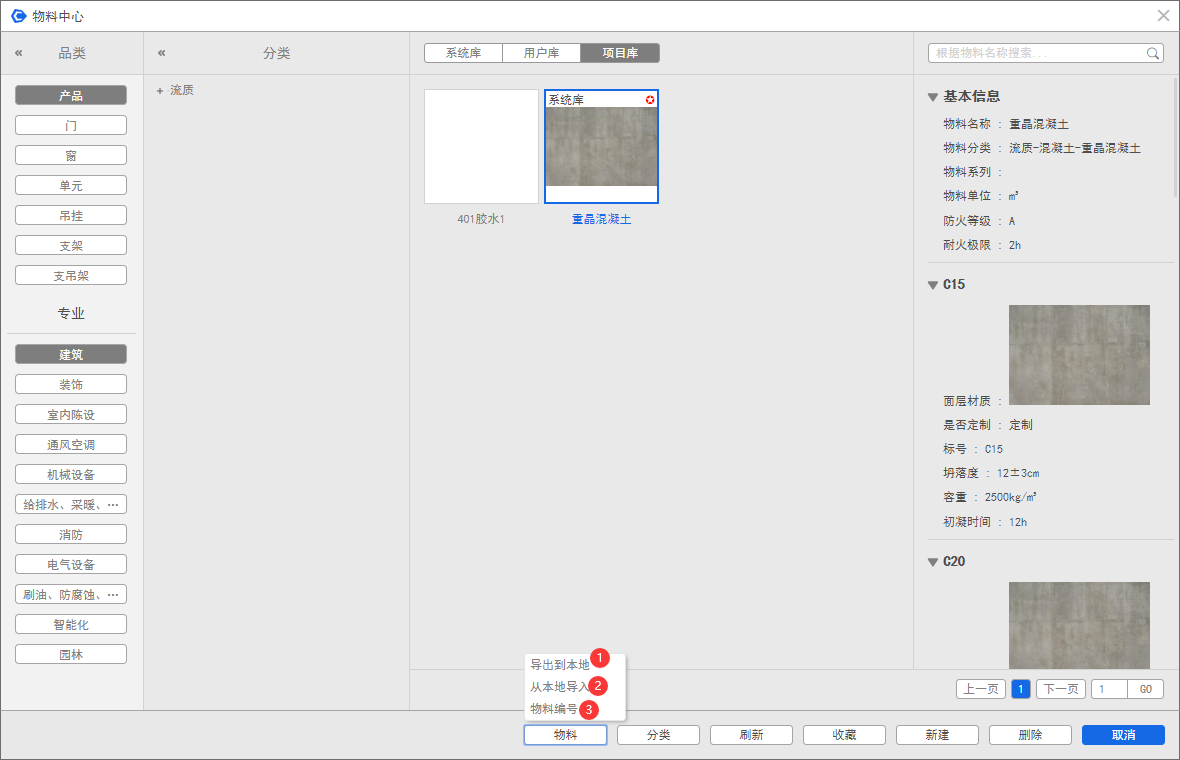Viewport: 1180px width, 760px height.
Task: Select the 消防 discipline toggle
Action: point(71,535)
